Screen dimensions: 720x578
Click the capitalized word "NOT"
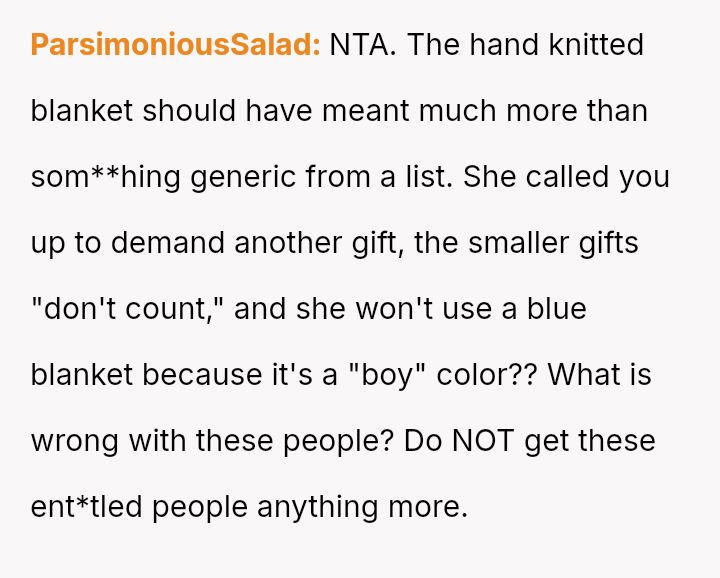click(483, 441)
